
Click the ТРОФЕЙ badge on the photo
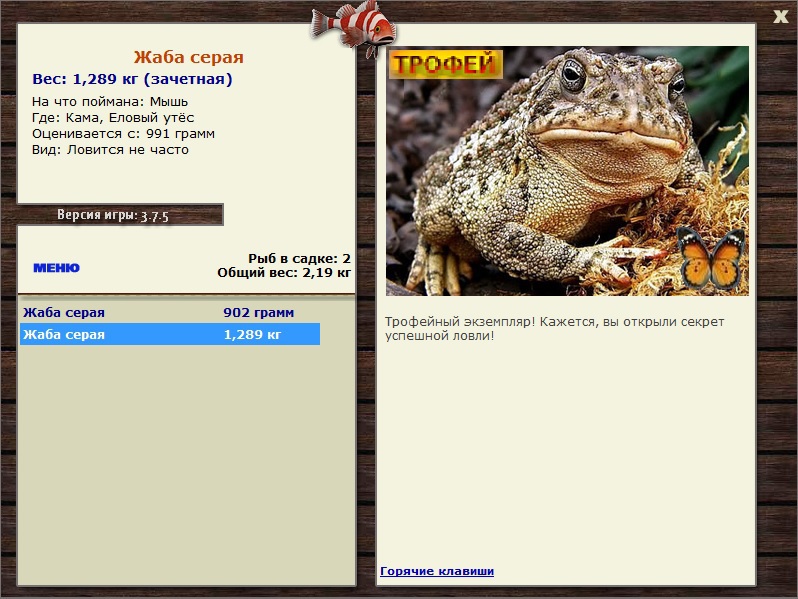click(444, 65)
